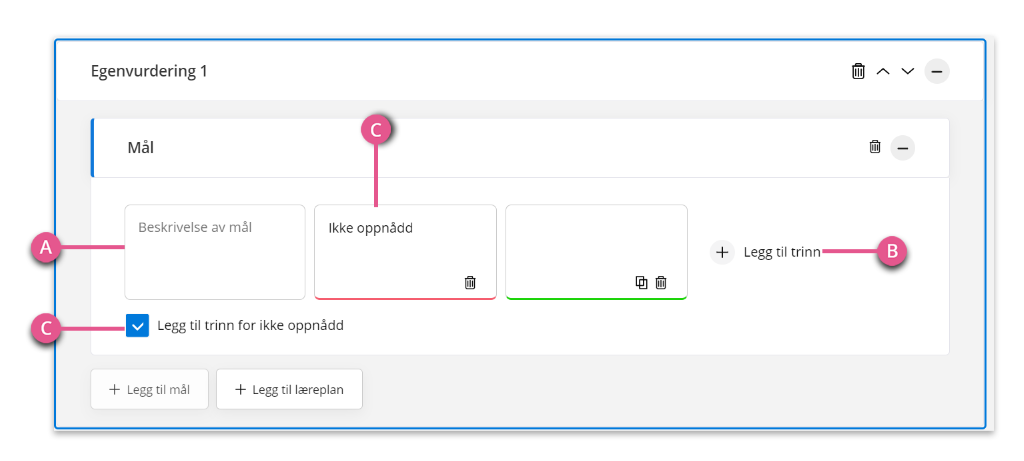
Task: Delete the Ikke oppnådd step
Action: click(x=470, y=282)
